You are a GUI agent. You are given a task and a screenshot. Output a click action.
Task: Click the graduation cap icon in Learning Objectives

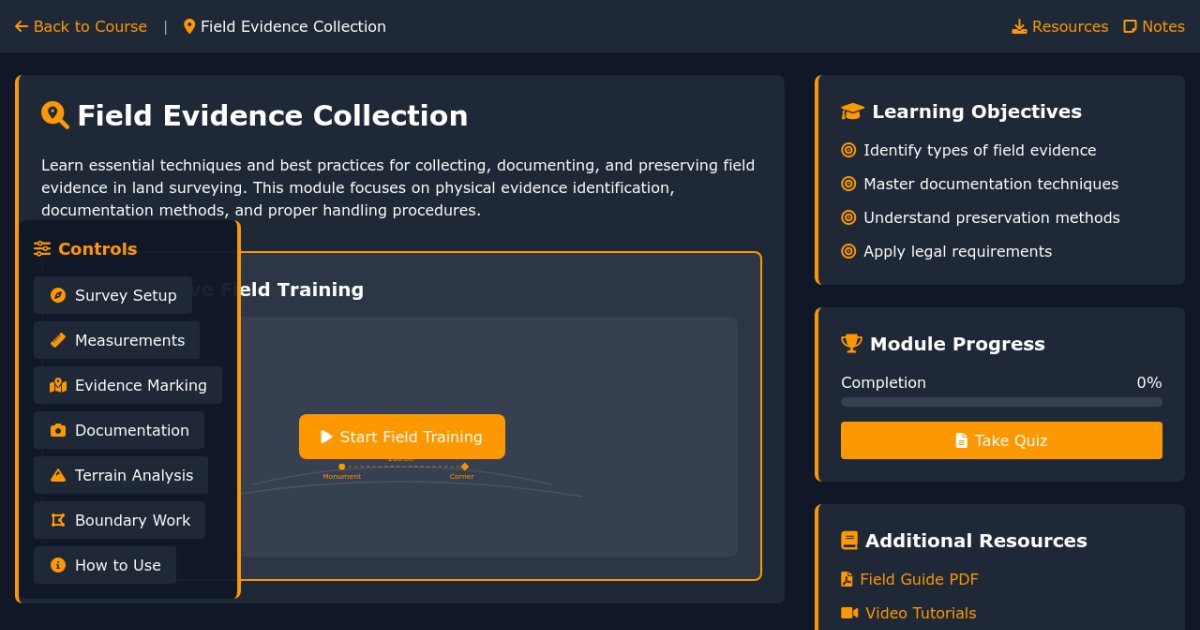(x=851, y=111)
